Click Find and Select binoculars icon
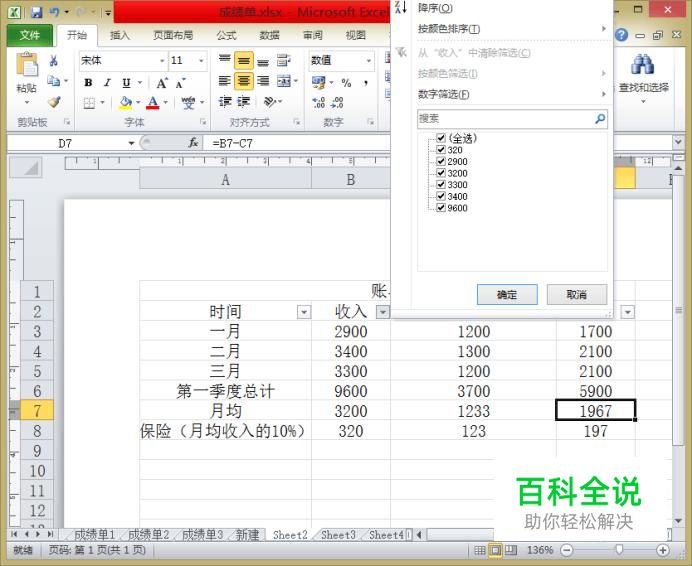Viewport: 692px width, 566px height. (x=643, y=65)
